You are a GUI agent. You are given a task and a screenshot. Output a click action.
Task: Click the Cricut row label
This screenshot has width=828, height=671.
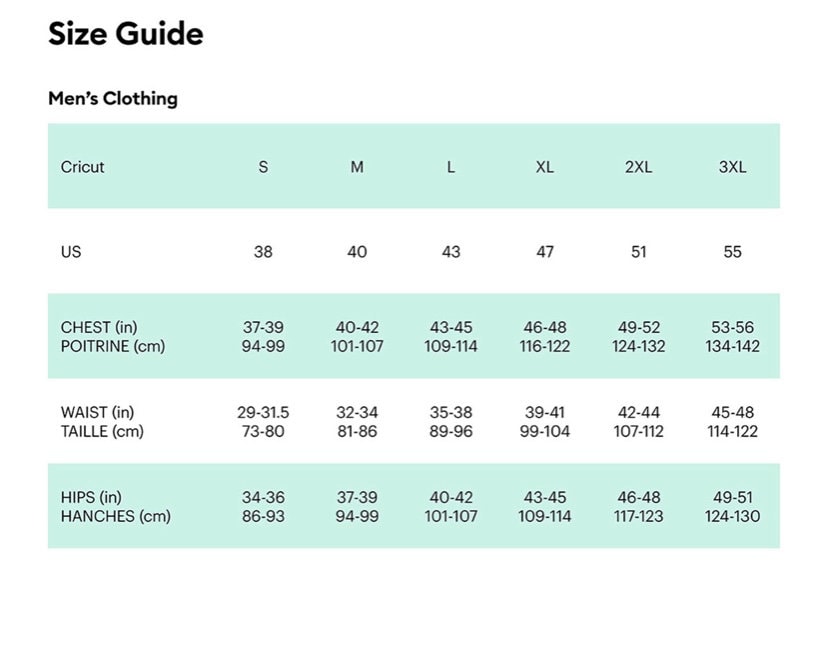[82, 167]
